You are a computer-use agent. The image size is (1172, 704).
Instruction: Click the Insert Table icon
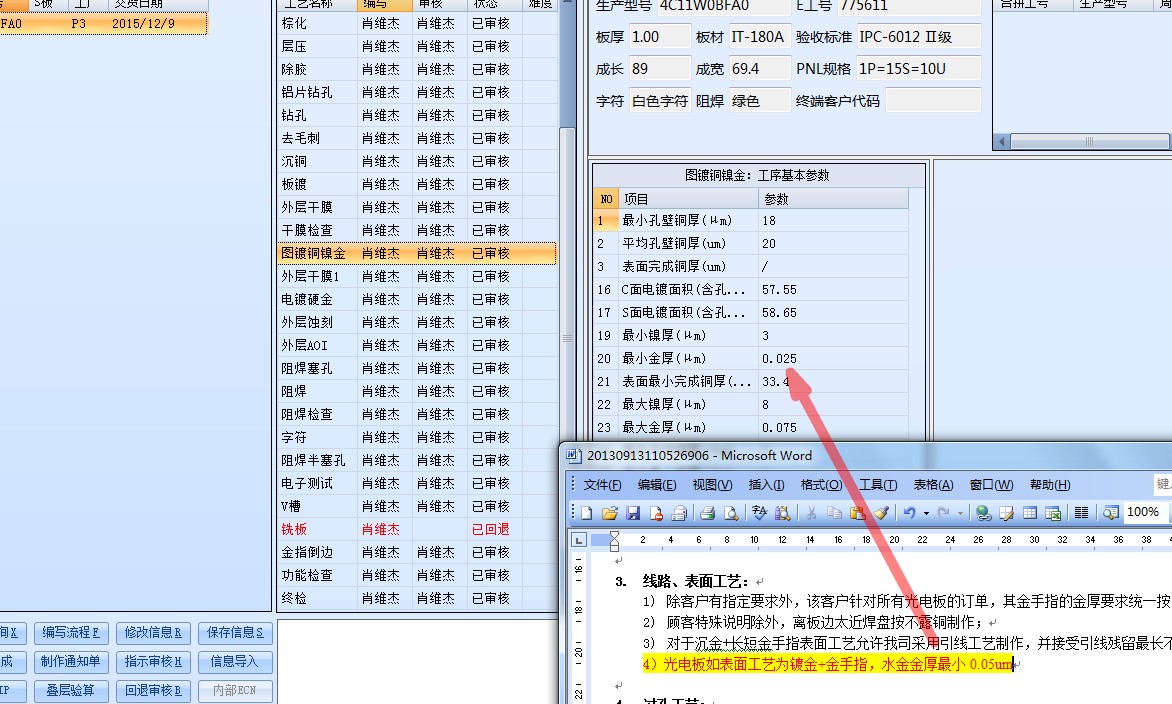[x=1030, y=513]
